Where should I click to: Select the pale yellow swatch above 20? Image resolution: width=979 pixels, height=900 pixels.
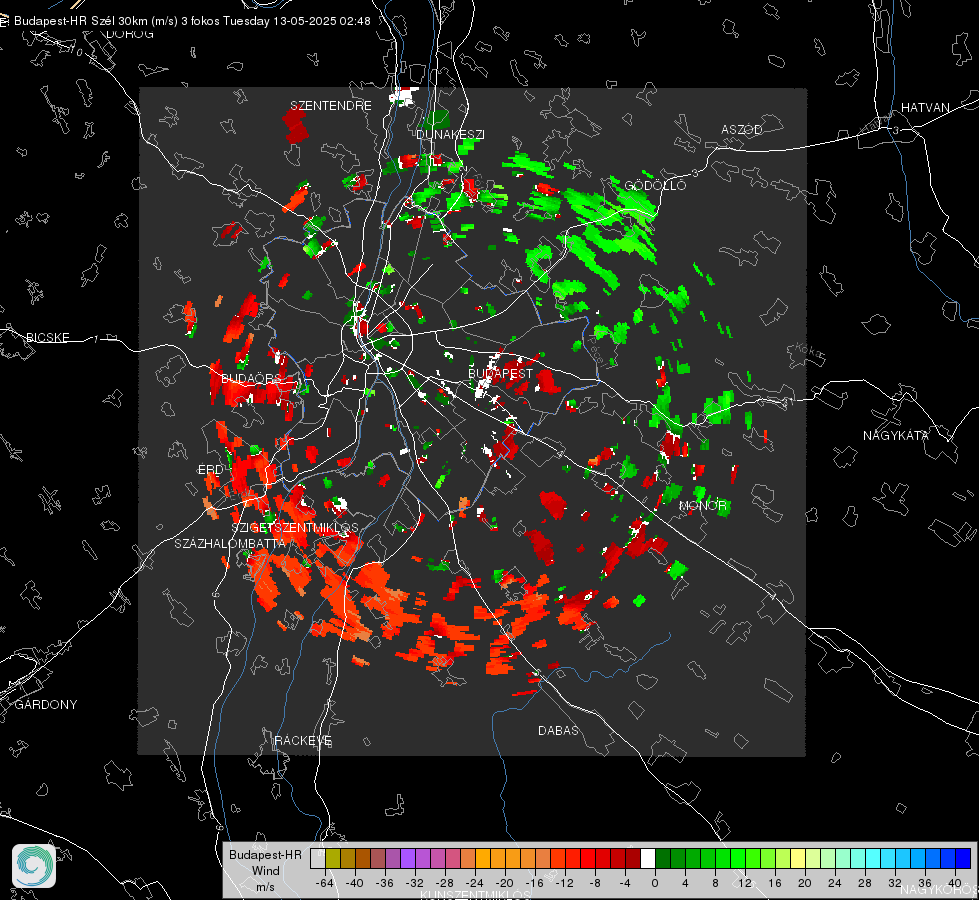[x=798, y=859]
